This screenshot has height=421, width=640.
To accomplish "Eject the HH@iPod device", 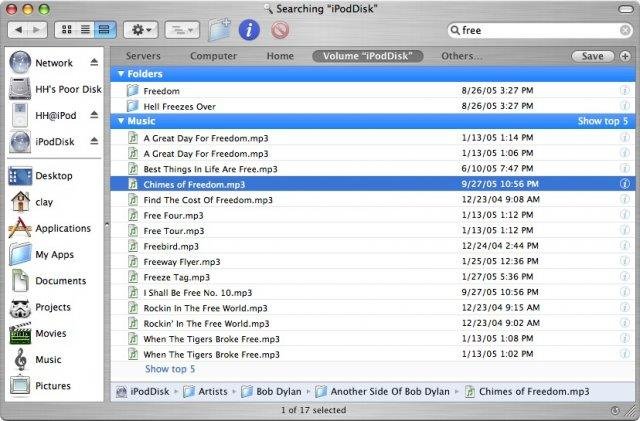I will [94, 115].
